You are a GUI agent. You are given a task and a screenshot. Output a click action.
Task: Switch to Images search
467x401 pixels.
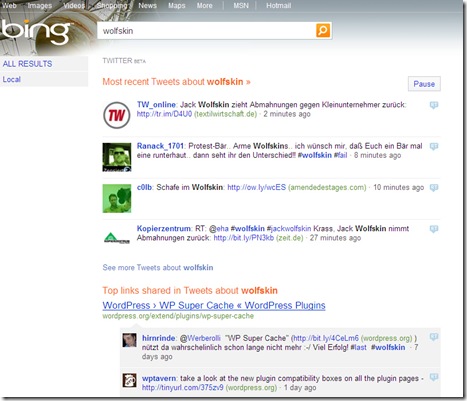coord(40,6)
